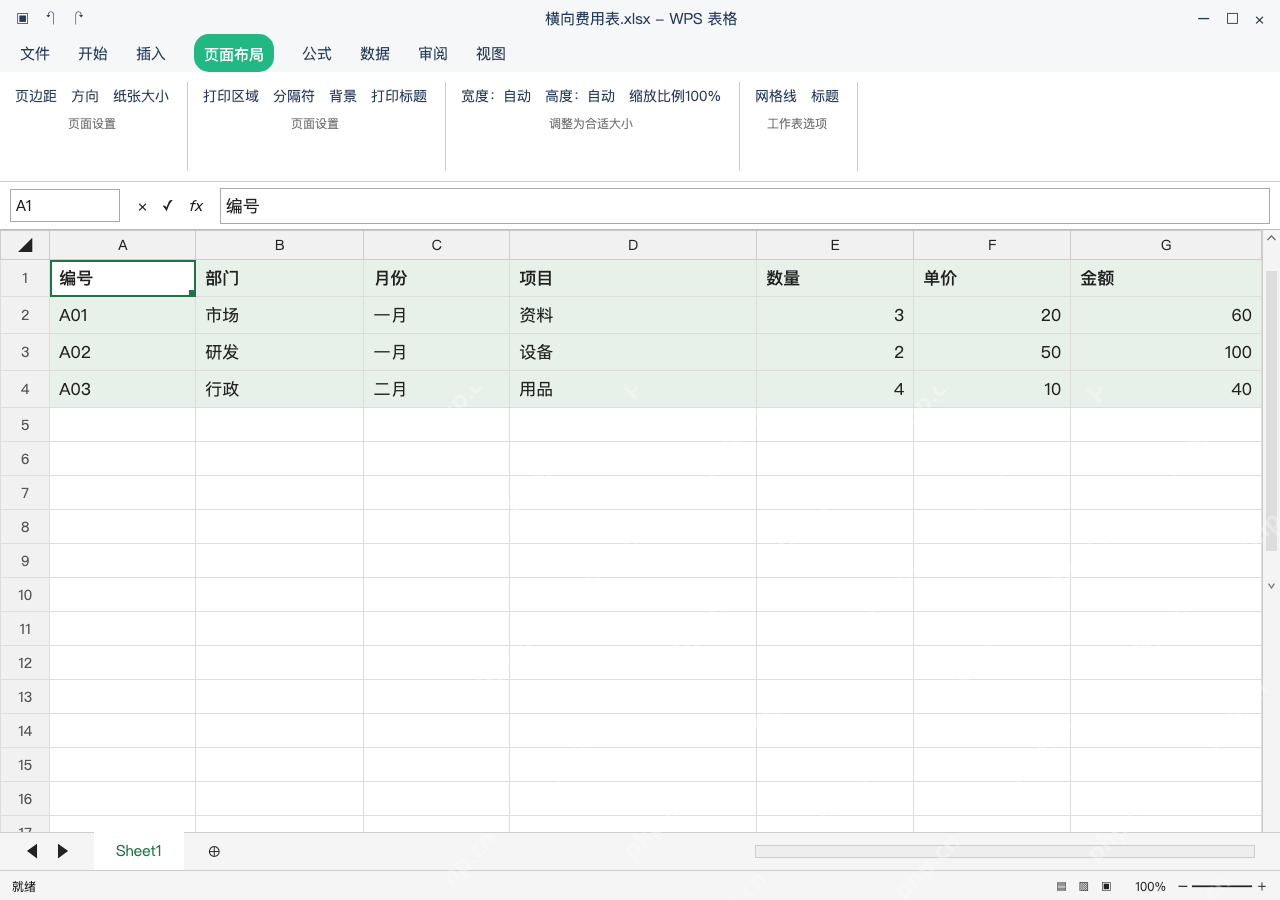
Task: Open the 纸张大小 paper size dropdown
Action: (x=141, y=96)
